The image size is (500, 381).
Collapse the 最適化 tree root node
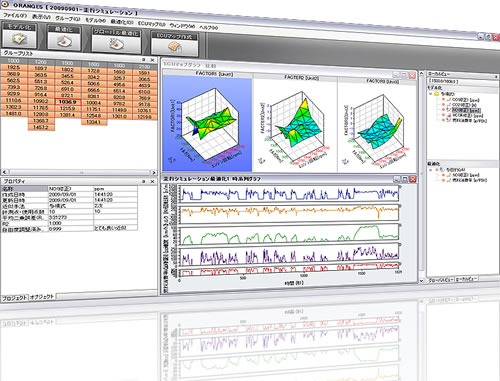431,170
